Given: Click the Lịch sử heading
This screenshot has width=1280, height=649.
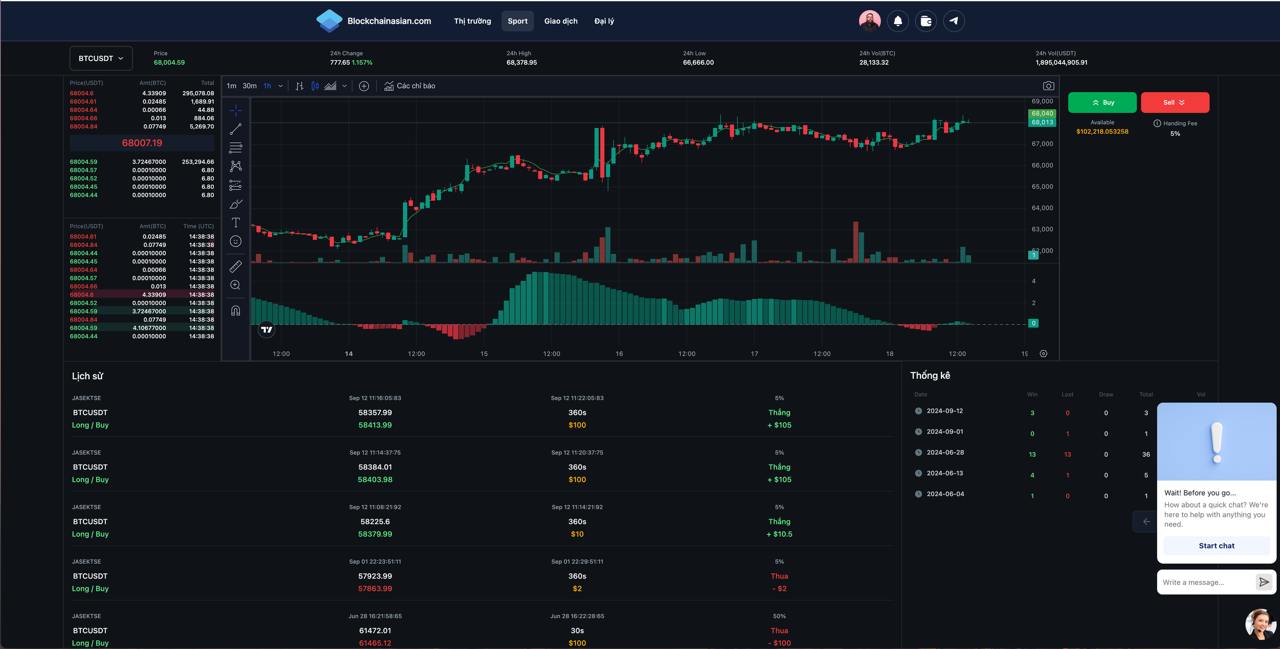Looking at the screenshot, I should [87, 376].
